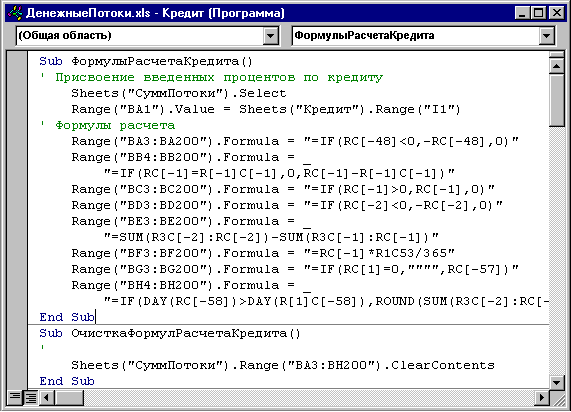Click vertical scrollbar down arrow

[556, 382]
